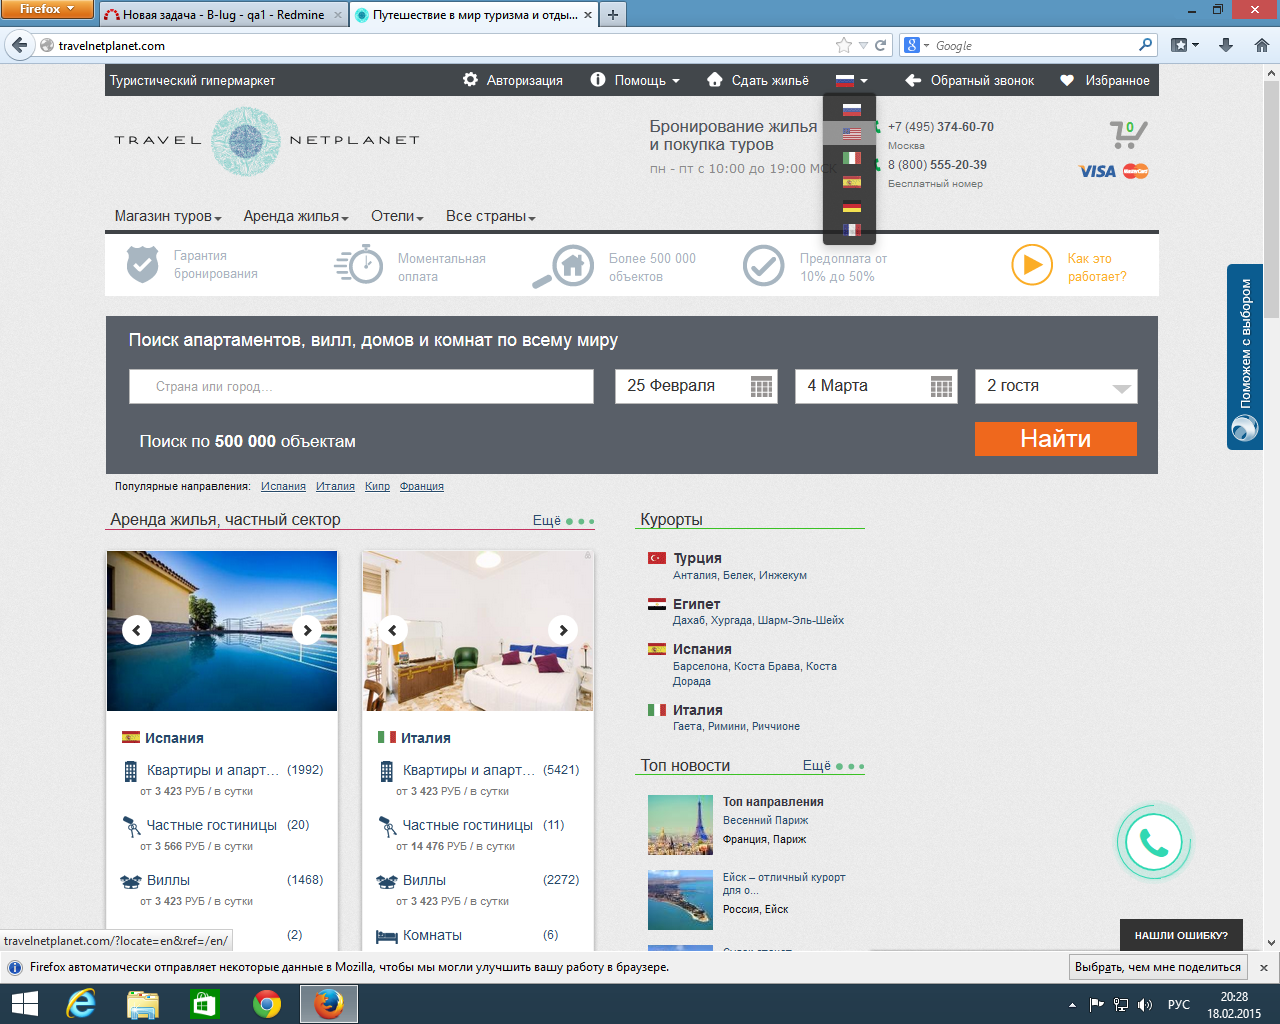The width and height of the screenshot is (1280, 1024).
Task: Show previous photo of Italy listing
Action: (x=393, y=630)
